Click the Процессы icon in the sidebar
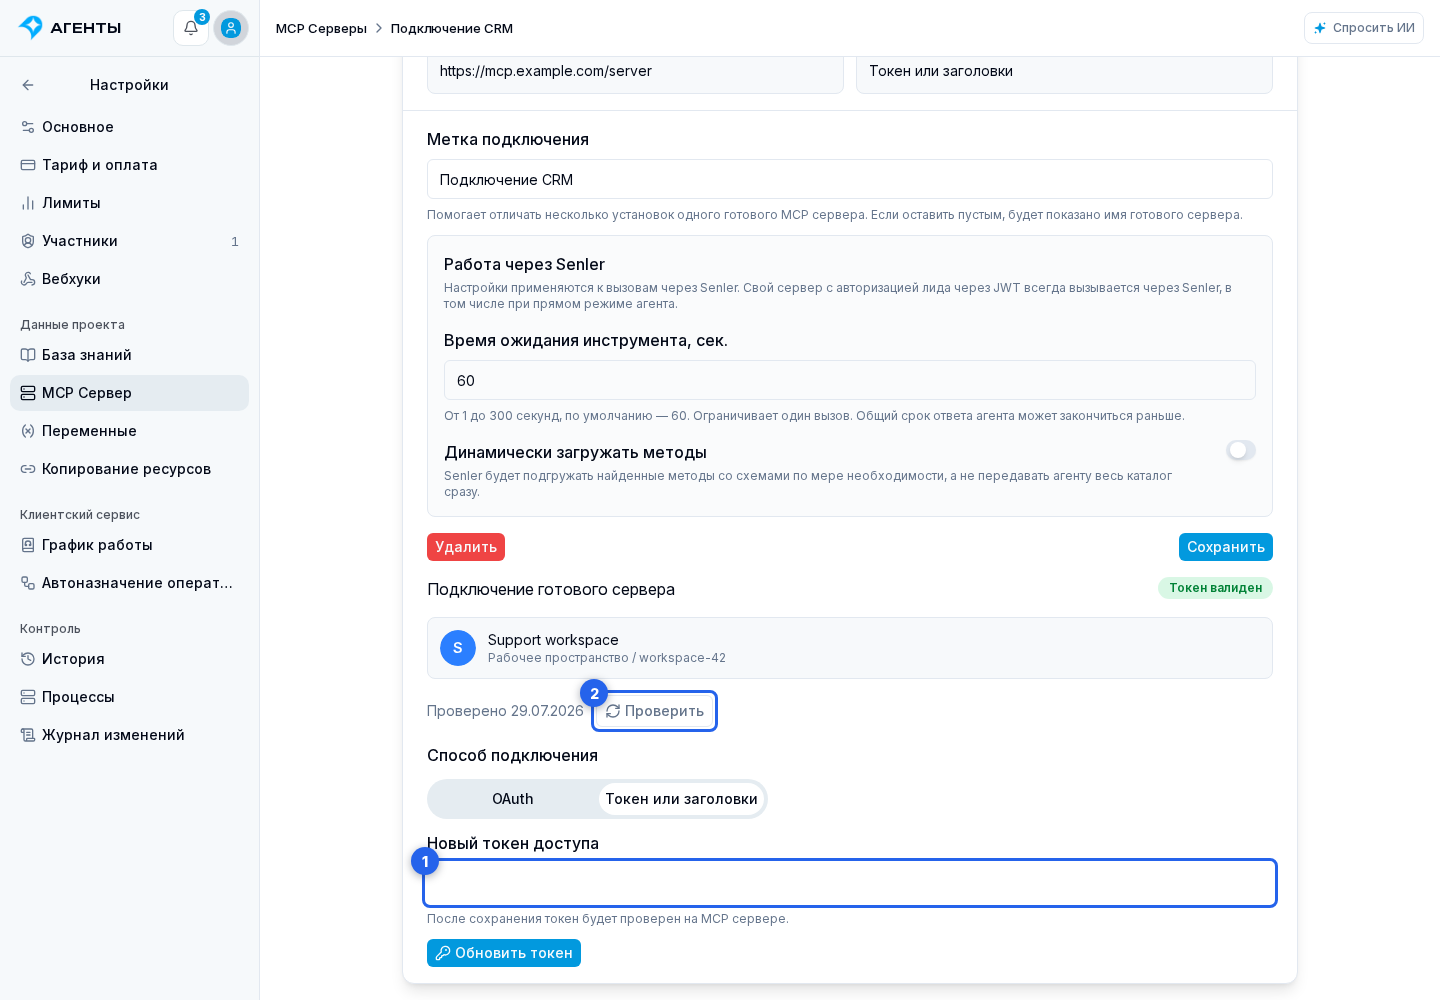 (x=28, y=697)
